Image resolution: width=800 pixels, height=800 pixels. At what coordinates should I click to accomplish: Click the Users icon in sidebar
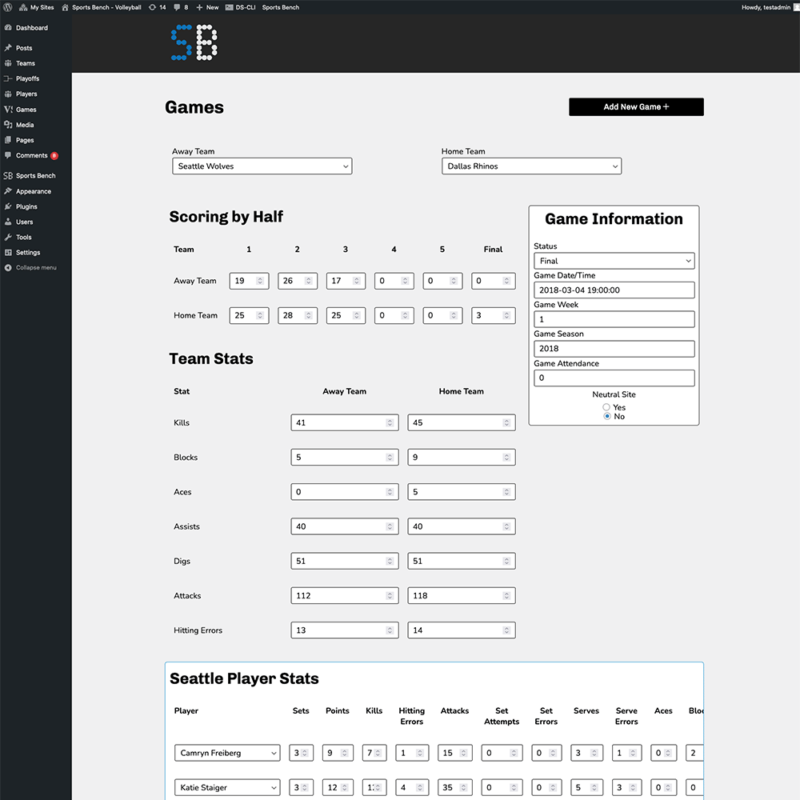coord(8,222)
